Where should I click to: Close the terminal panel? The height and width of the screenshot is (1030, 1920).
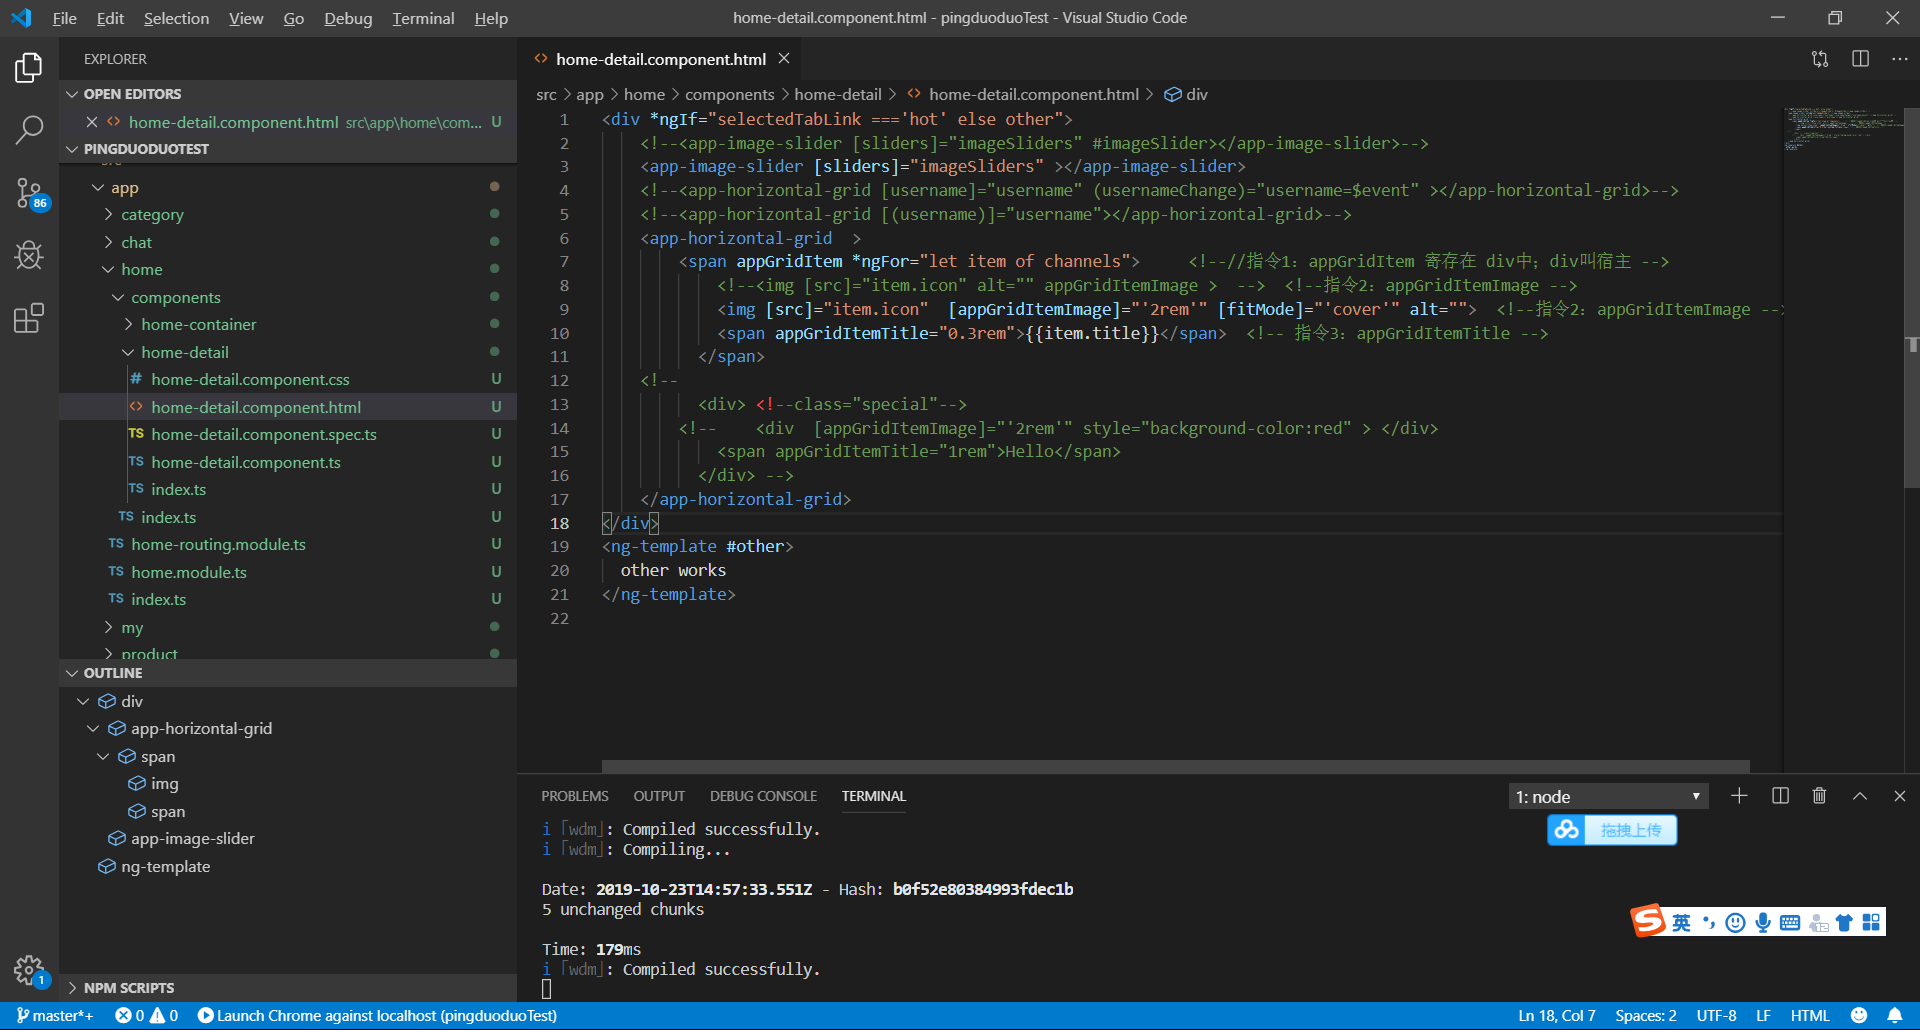[x=1899, y=796]
